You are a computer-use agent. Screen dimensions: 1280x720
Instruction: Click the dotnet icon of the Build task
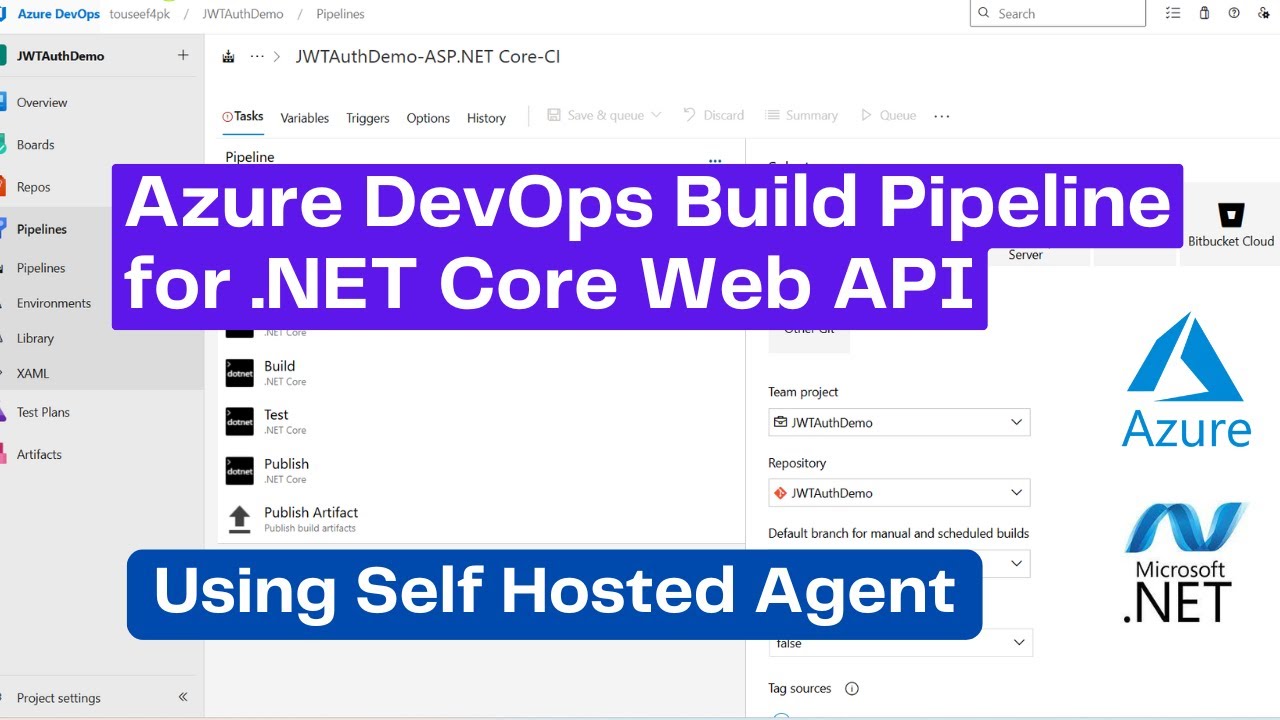click(240, 373)
